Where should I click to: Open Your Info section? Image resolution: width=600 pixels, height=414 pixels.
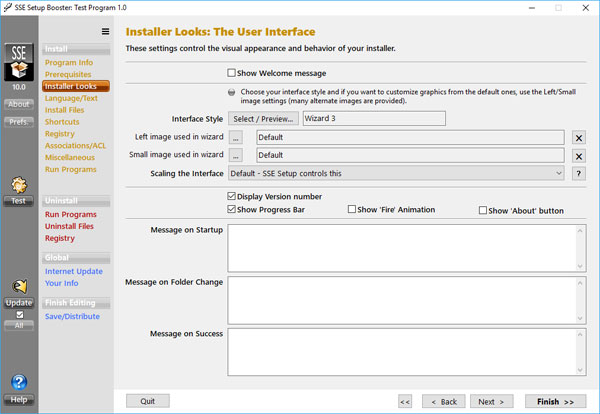(62, 283)
